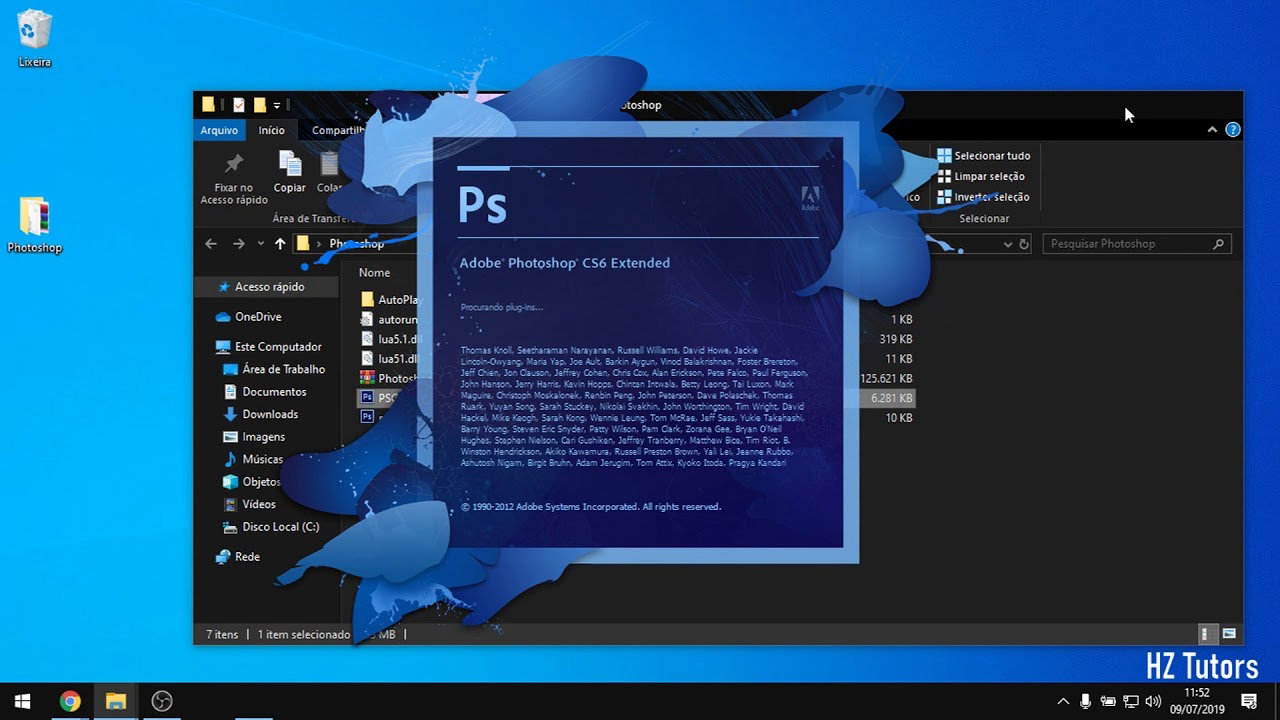Screen dimensions: 1280x720
Task: Switch to large icons view in status bar
Action: (1229, 634)
